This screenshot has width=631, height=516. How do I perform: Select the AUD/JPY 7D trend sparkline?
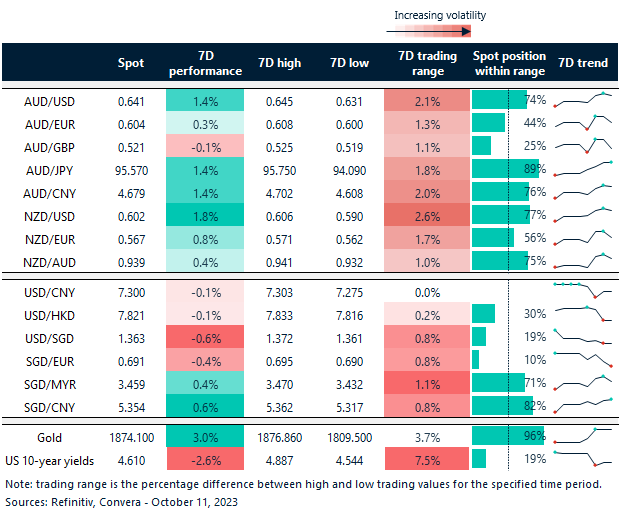583,168
